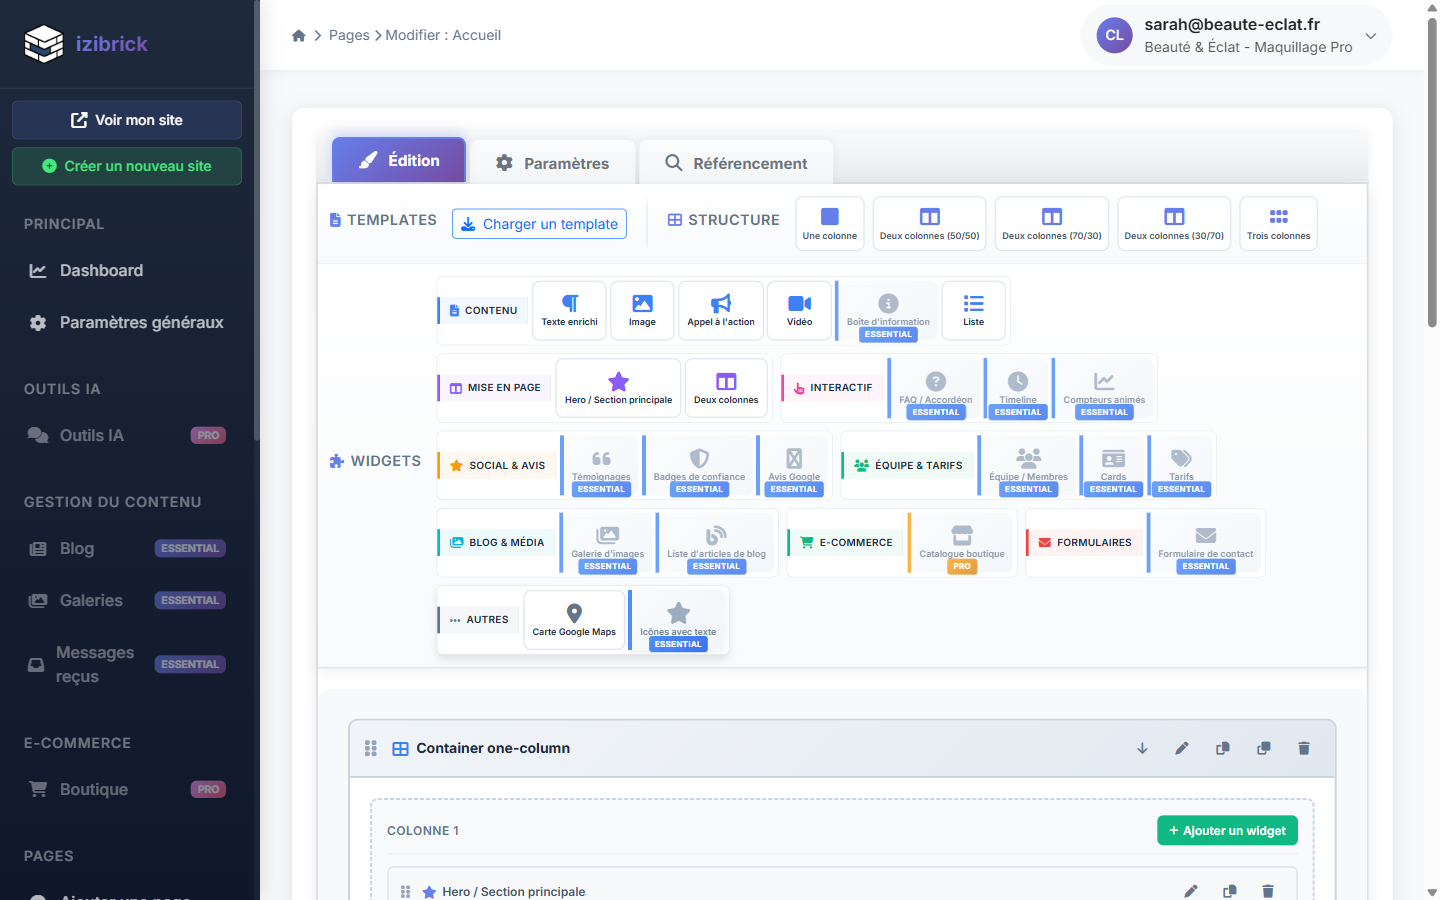Add the Compteurs animés widget
The image size is (1440, 900).
coord(1104,390)
